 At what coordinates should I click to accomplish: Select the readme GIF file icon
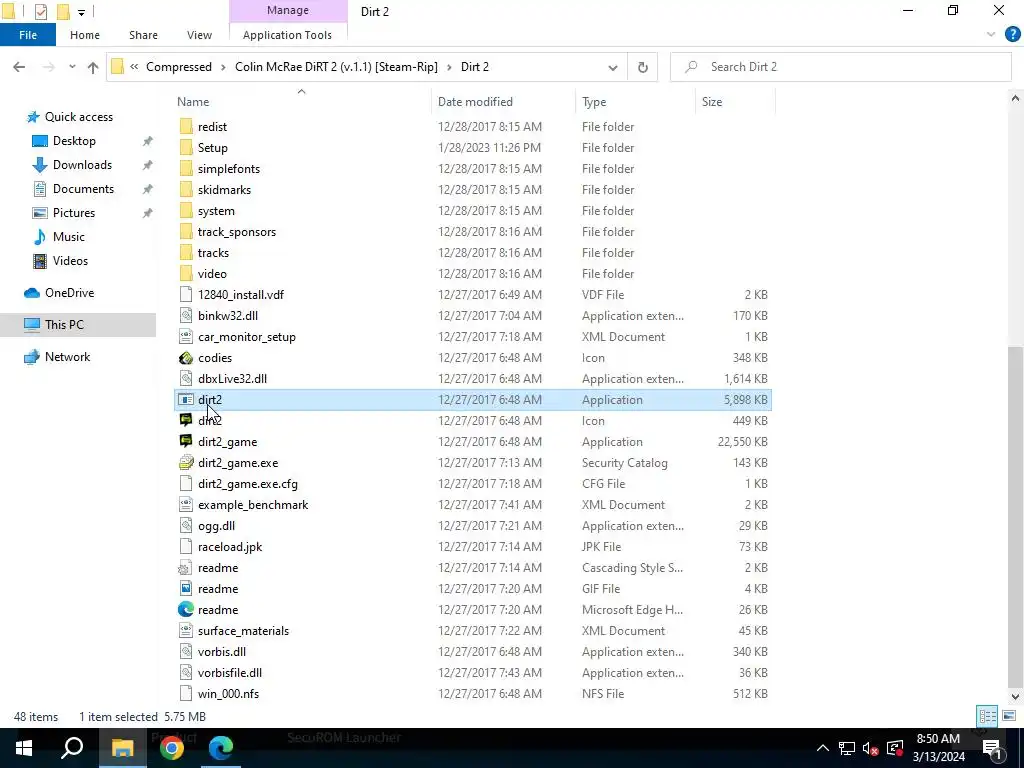[186, 588]
